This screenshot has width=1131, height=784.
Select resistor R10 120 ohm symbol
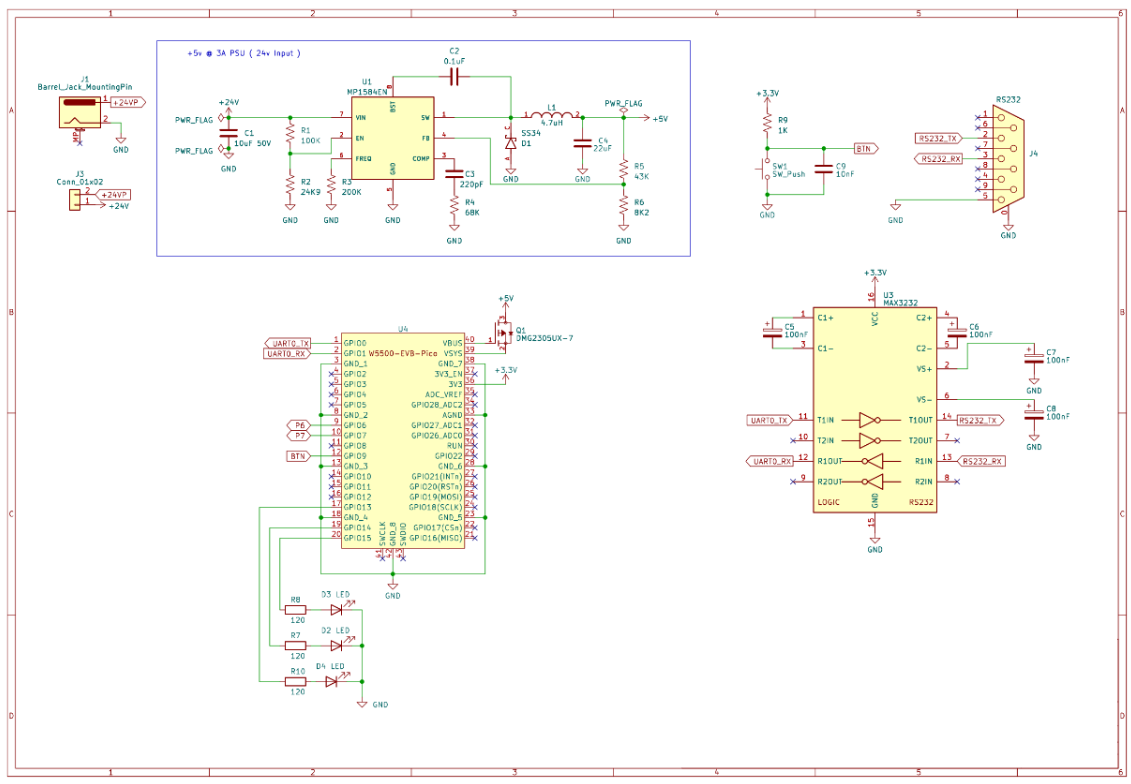pos(296,682)
